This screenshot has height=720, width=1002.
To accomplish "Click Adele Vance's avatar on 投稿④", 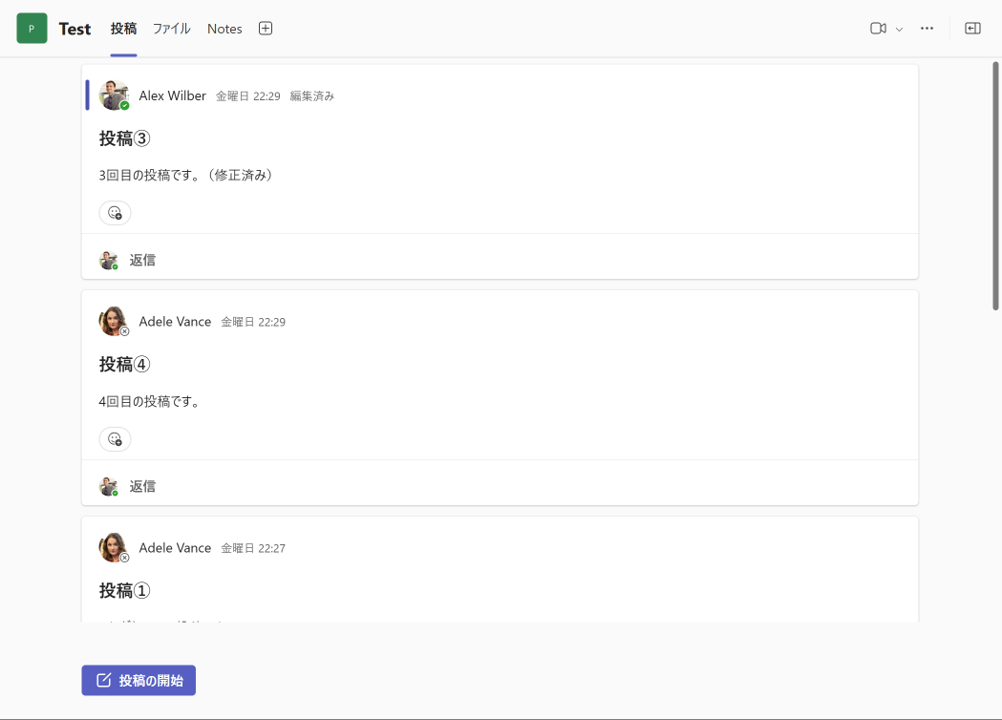I will pos(113,321).
